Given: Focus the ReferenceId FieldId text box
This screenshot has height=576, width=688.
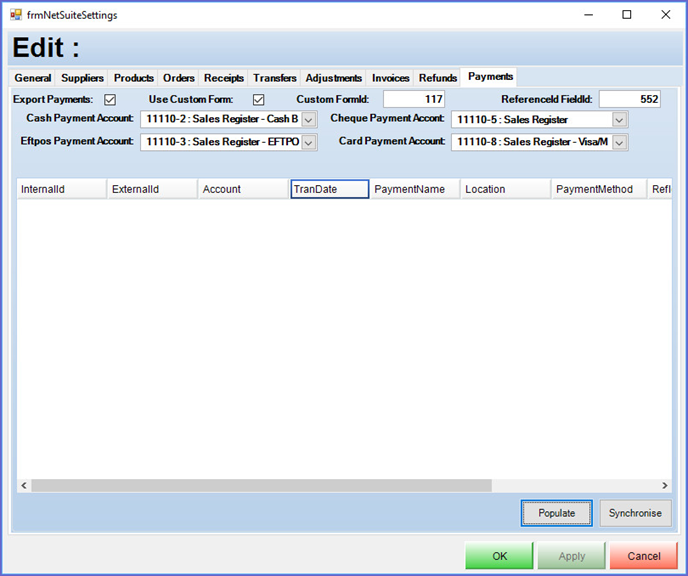Looking at the screenshot, I should tap(629, 99).
